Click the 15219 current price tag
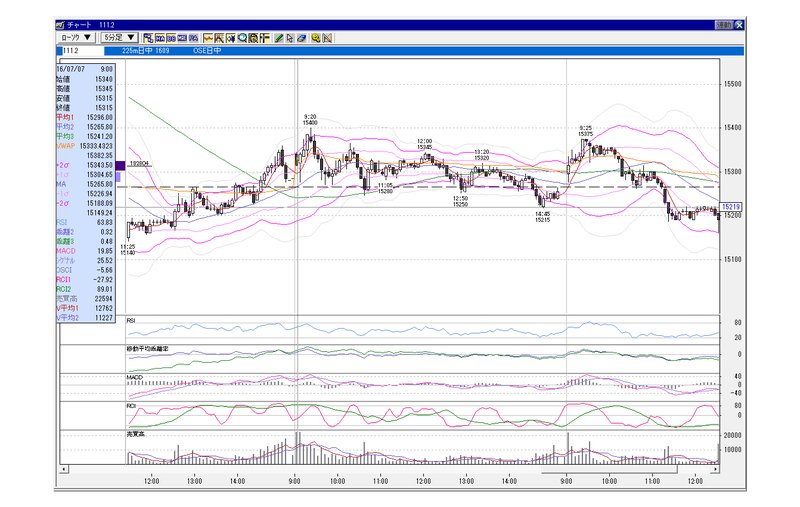The width and height of the screenshot is (800, 507). [x=731, y=207]
